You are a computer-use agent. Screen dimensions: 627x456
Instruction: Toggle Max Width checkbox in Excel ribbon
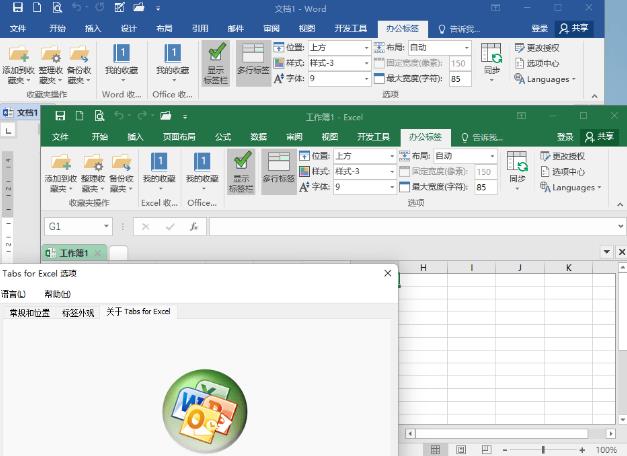(x=404, y=187)
